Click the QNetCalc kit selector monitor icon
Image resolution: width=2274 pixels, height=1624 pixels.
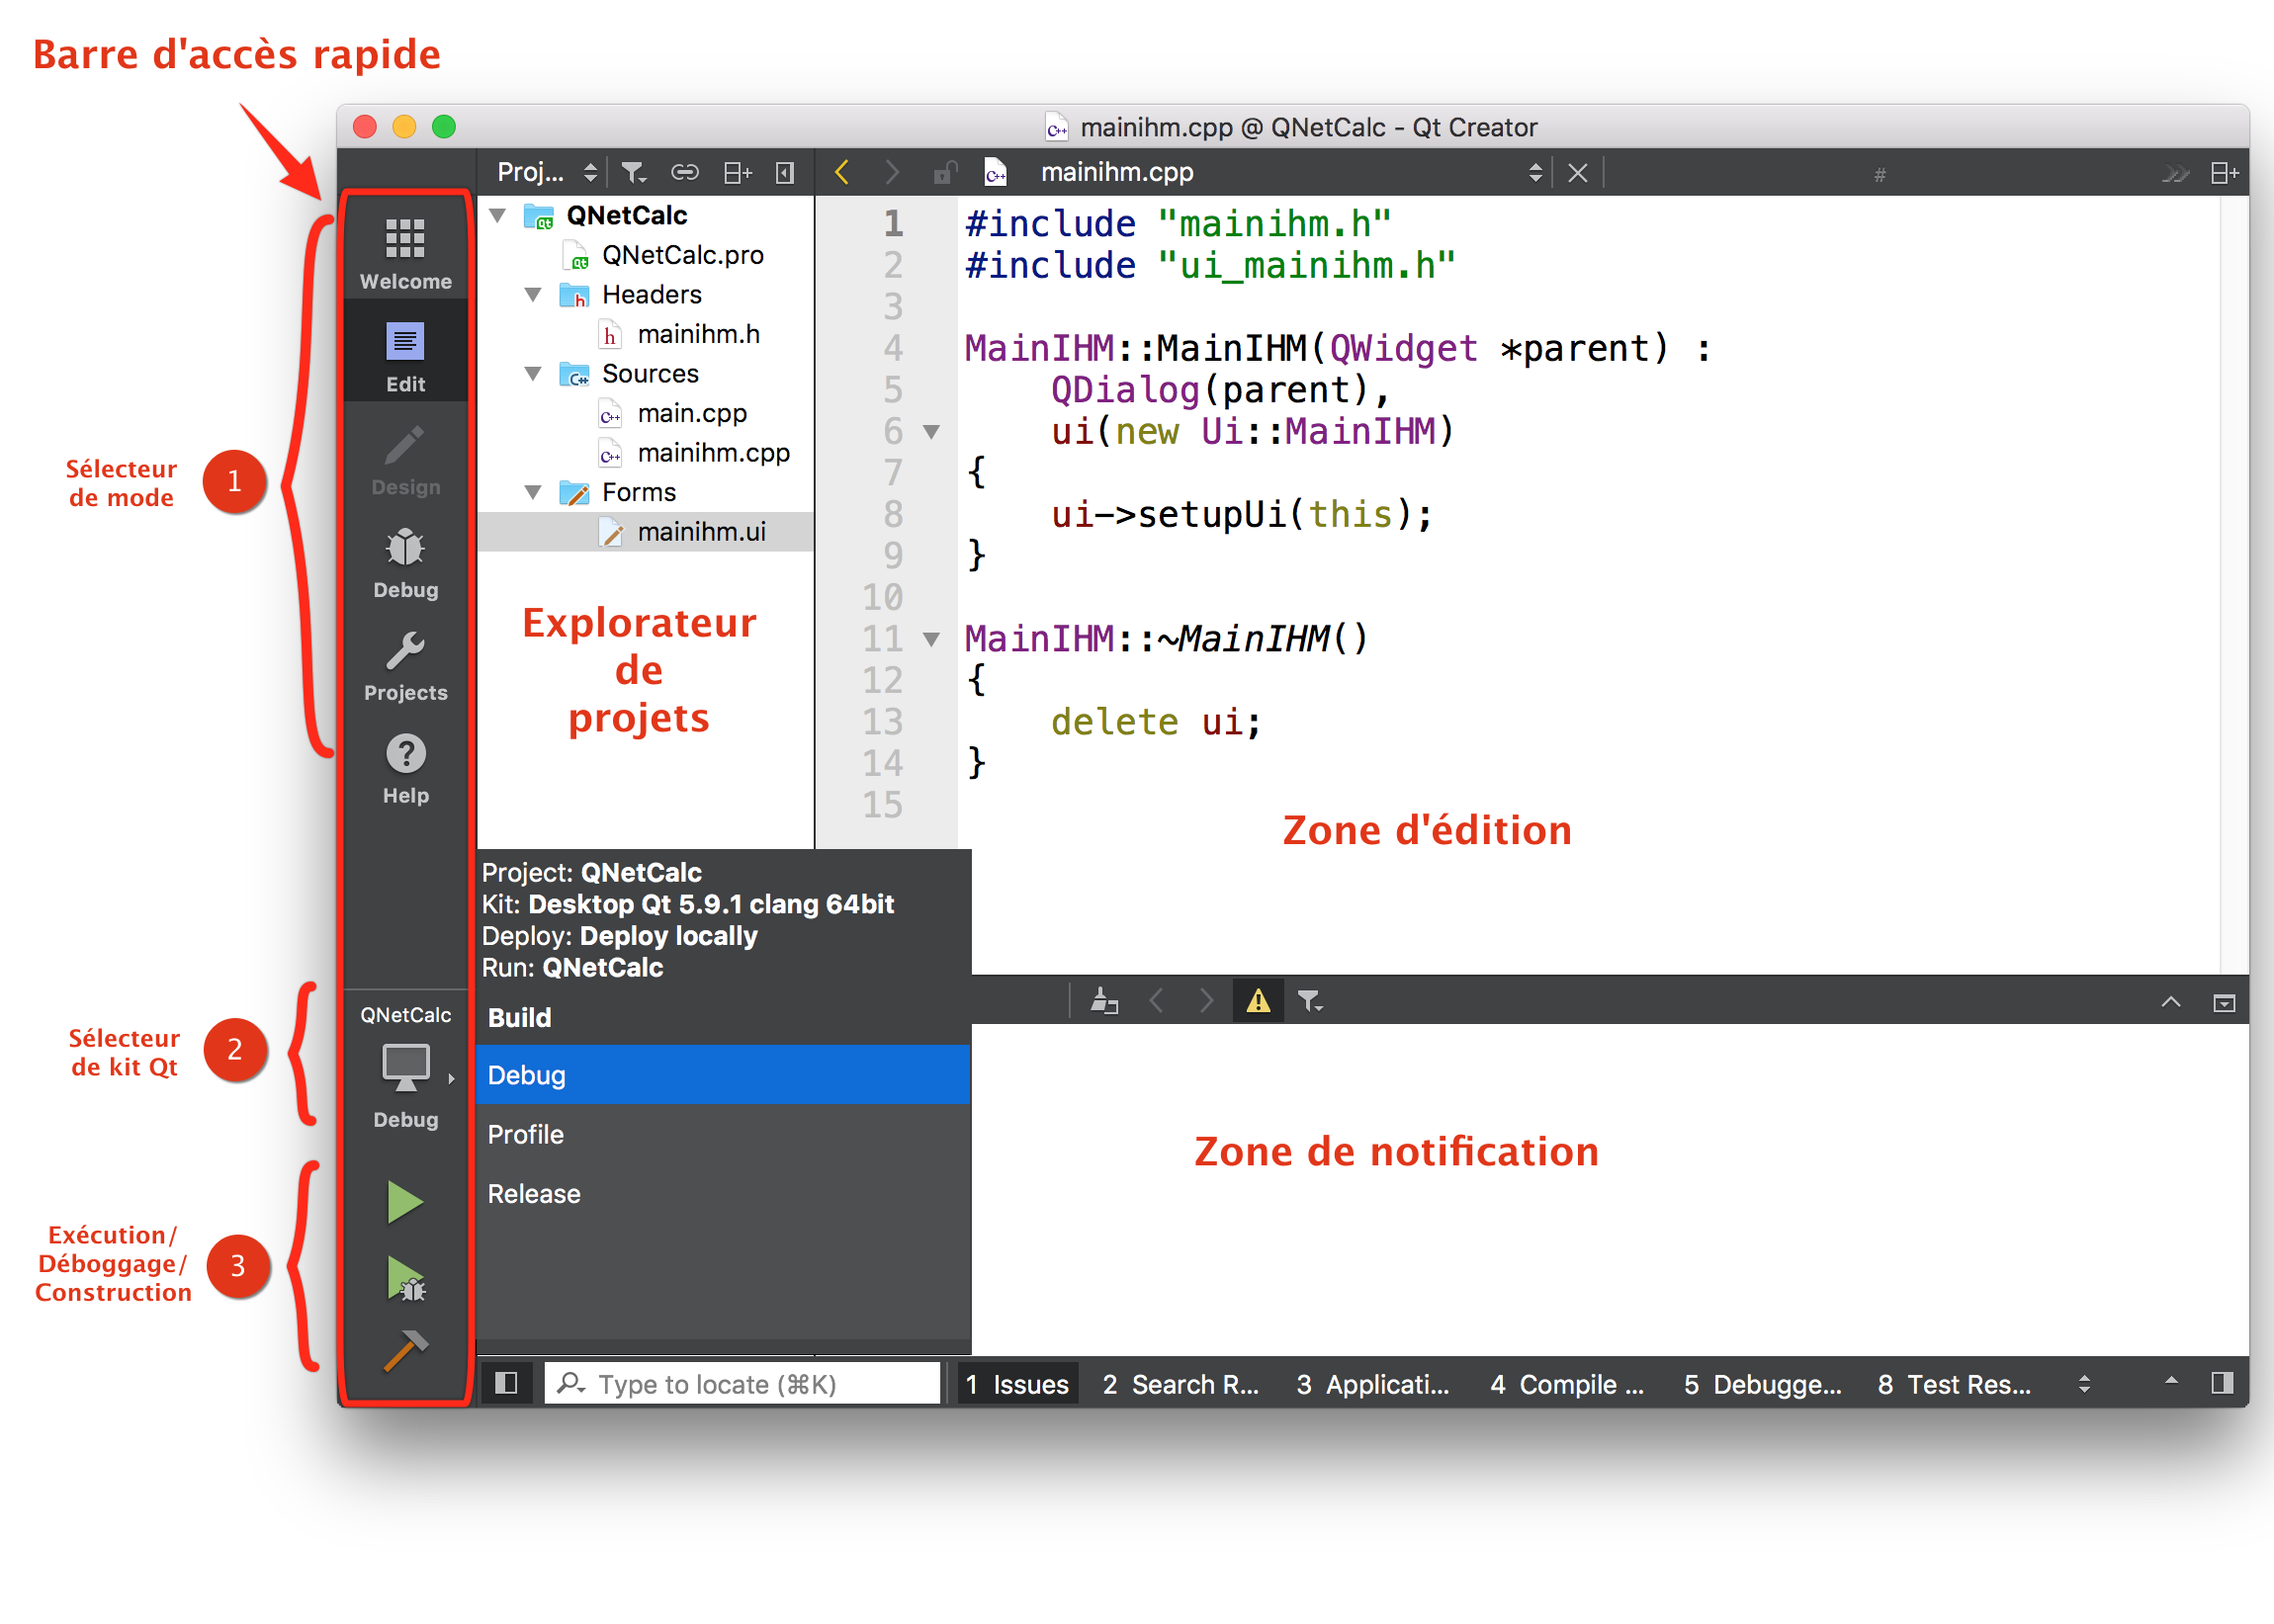(x=405, y=1066)
